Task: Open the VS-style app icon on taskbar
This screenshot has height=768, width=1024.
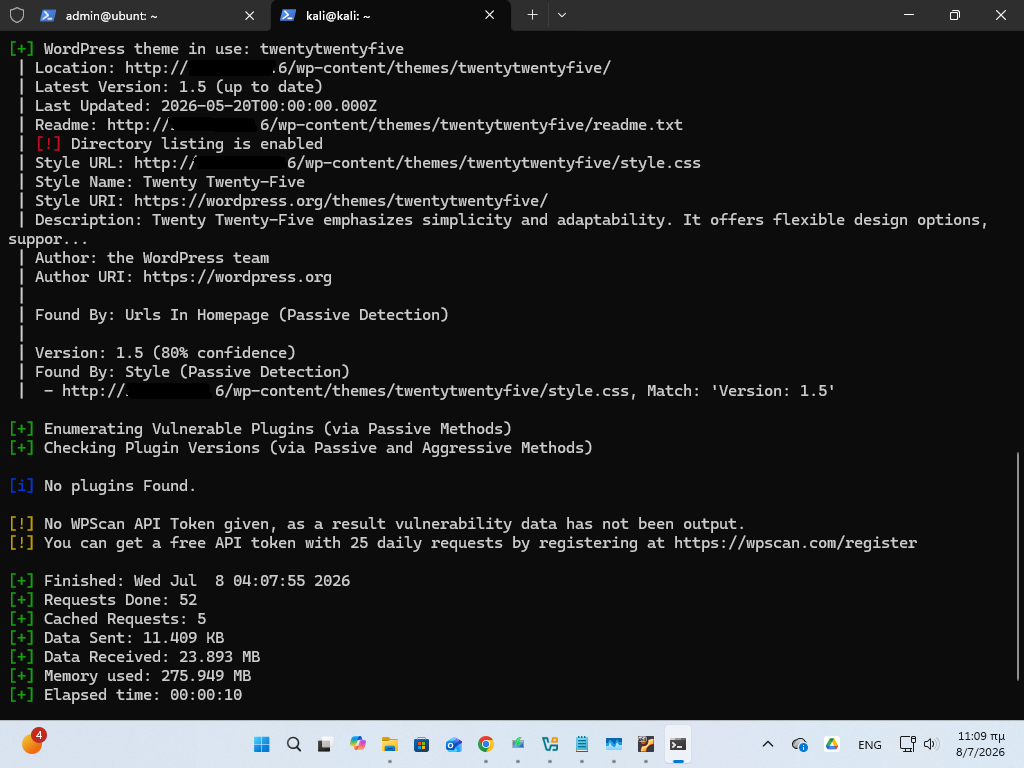Action: coord(550,744)
